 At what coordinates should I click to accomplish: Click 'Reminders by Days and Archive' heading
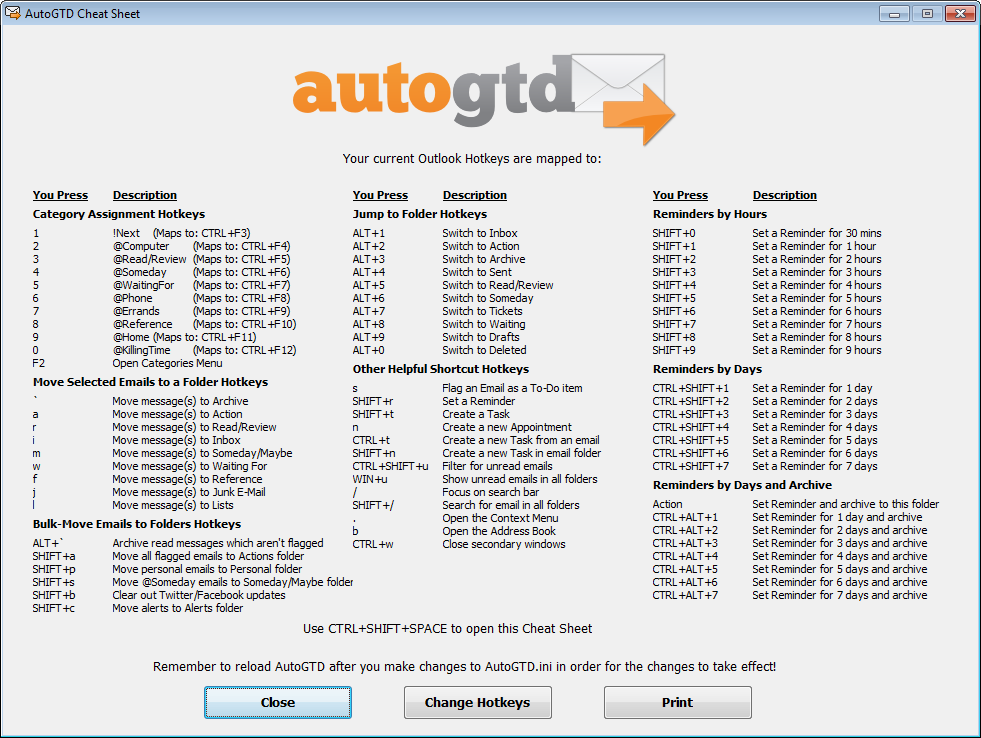coord(743,485)
